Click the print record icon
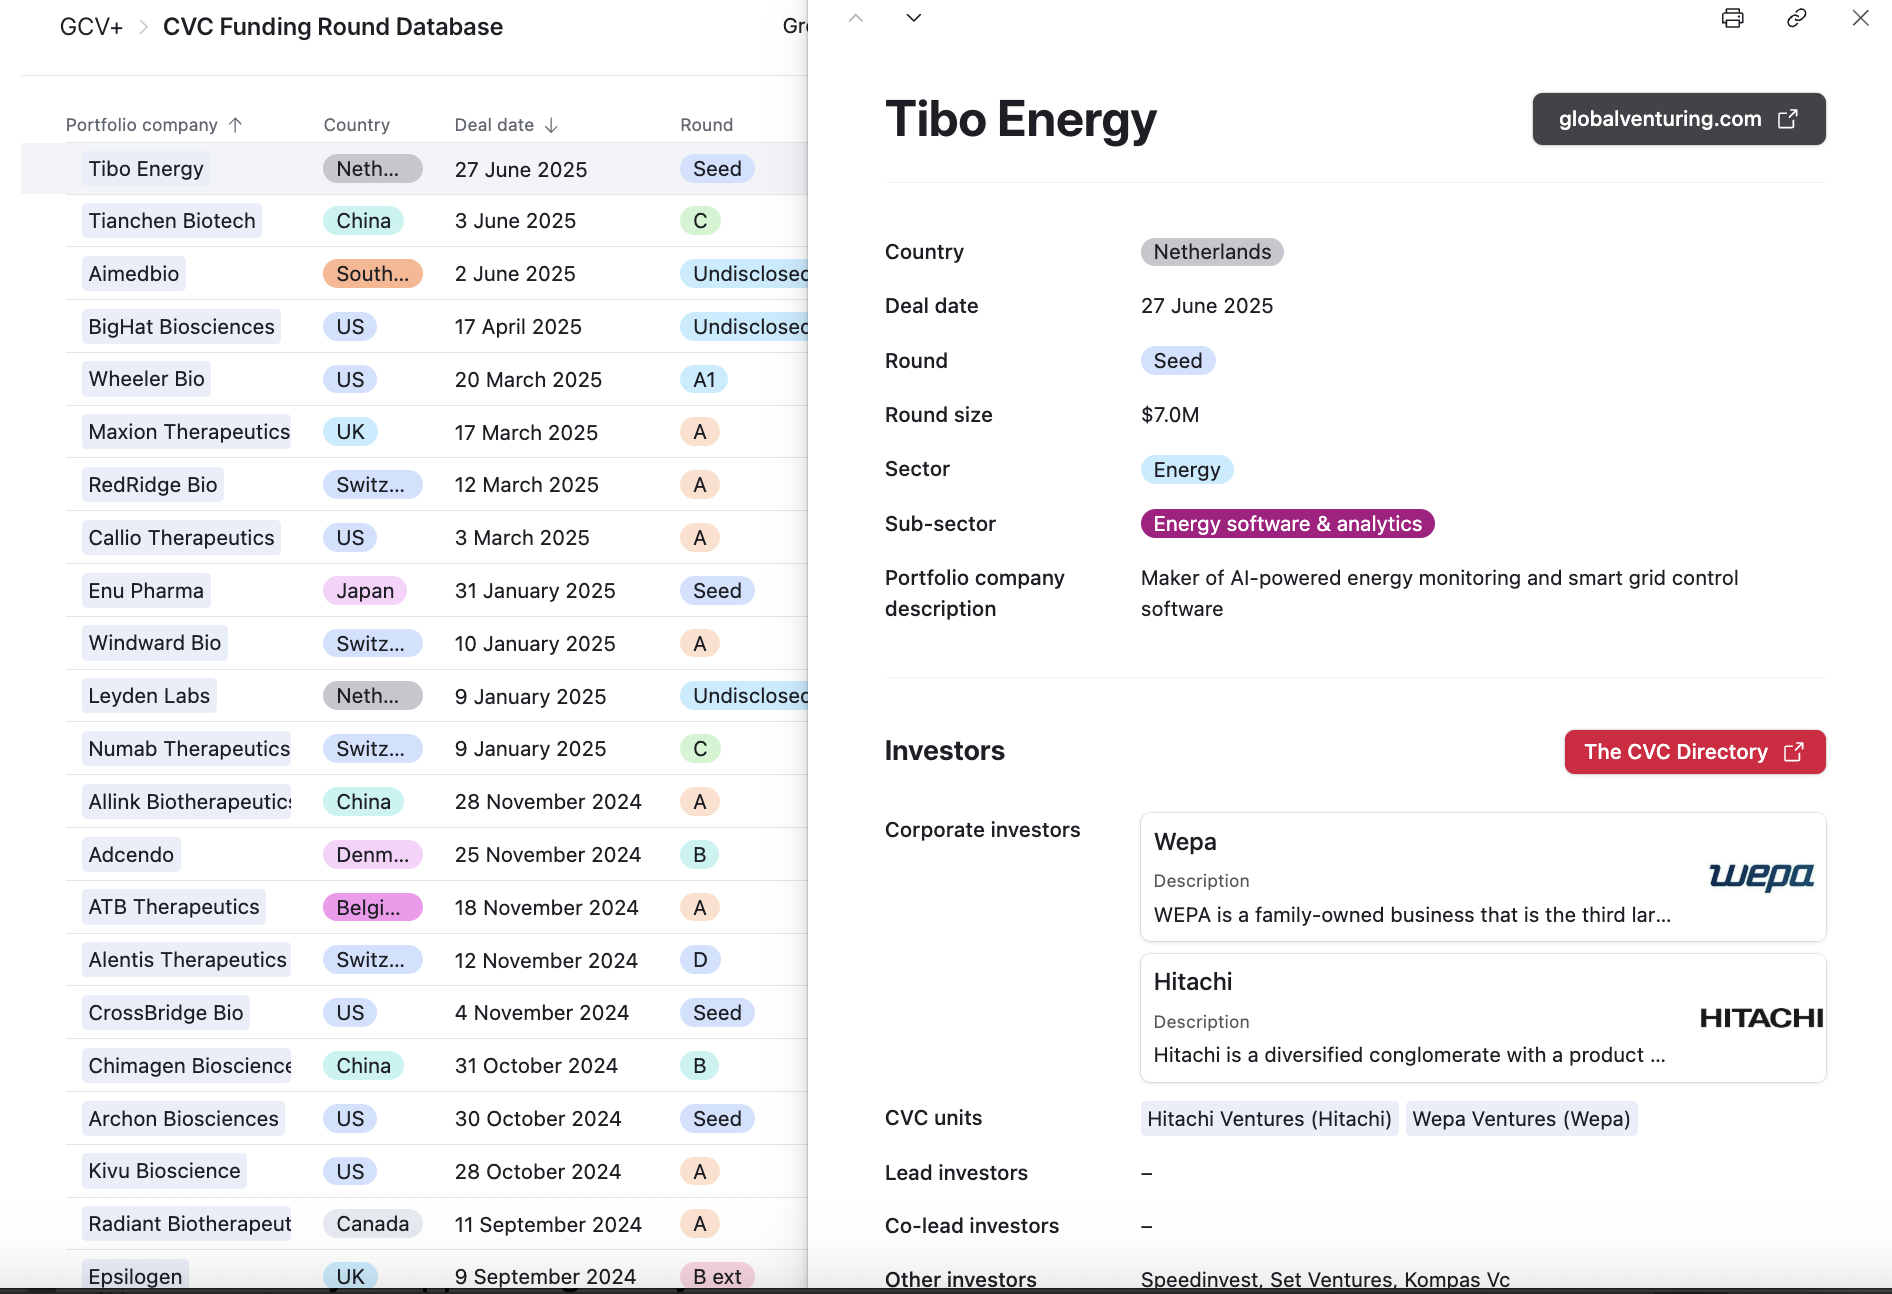 point(1732,18)
